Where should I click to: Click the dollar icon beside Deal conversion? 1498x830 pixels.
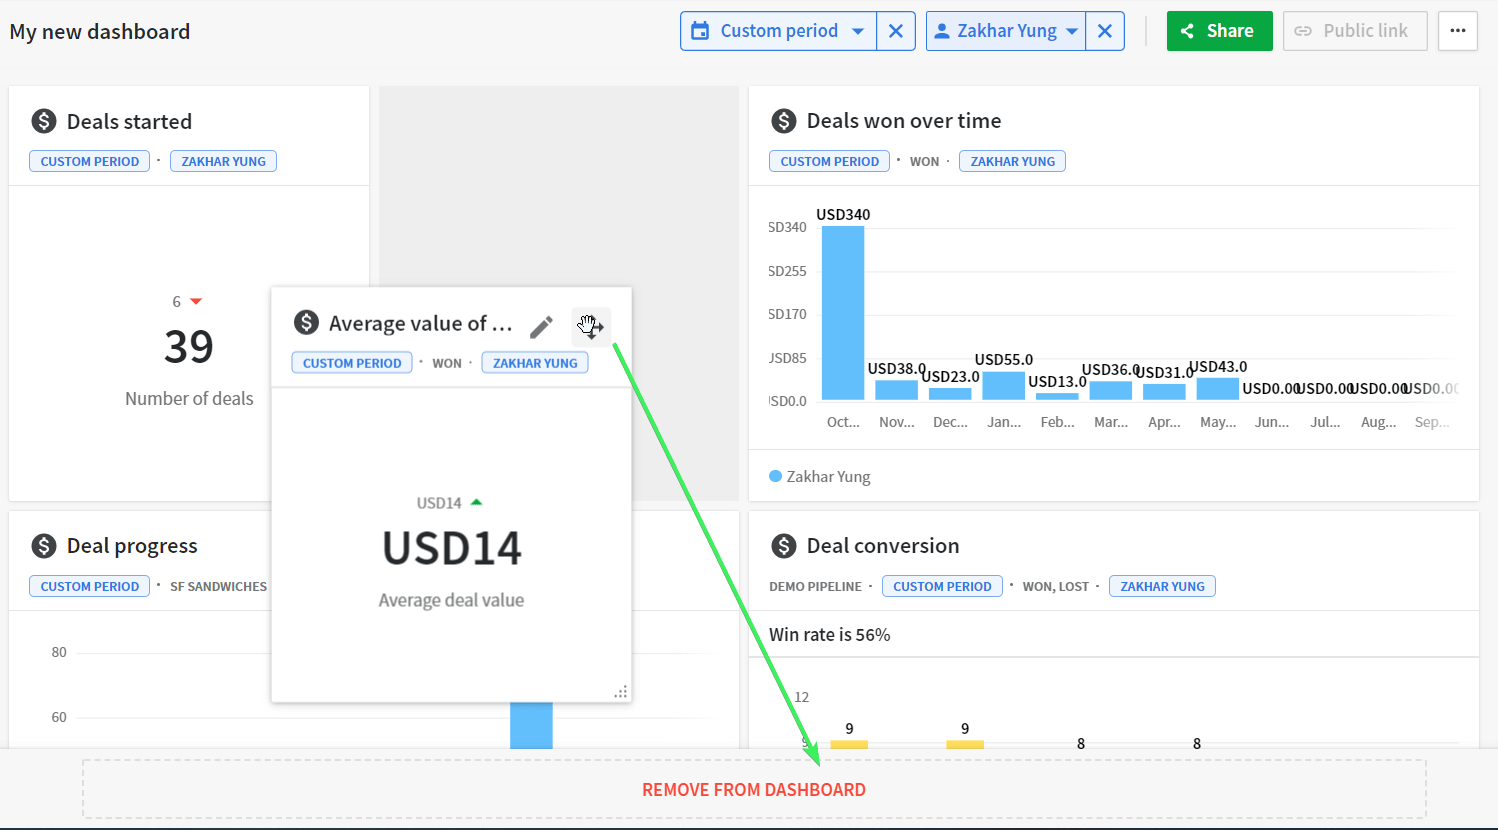coord(784,546)
